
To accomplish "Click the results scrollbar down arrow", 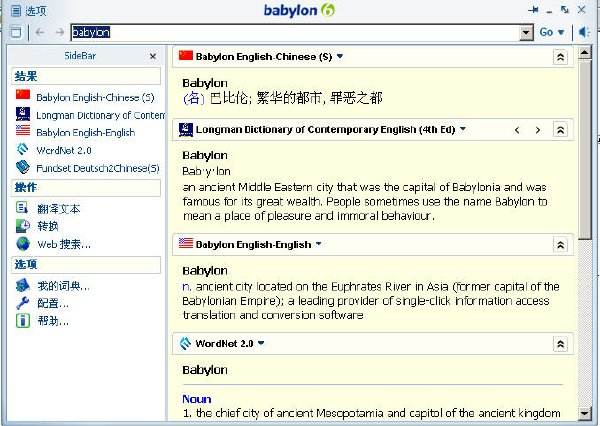I will pyautogui.click(x=585, y=413).
